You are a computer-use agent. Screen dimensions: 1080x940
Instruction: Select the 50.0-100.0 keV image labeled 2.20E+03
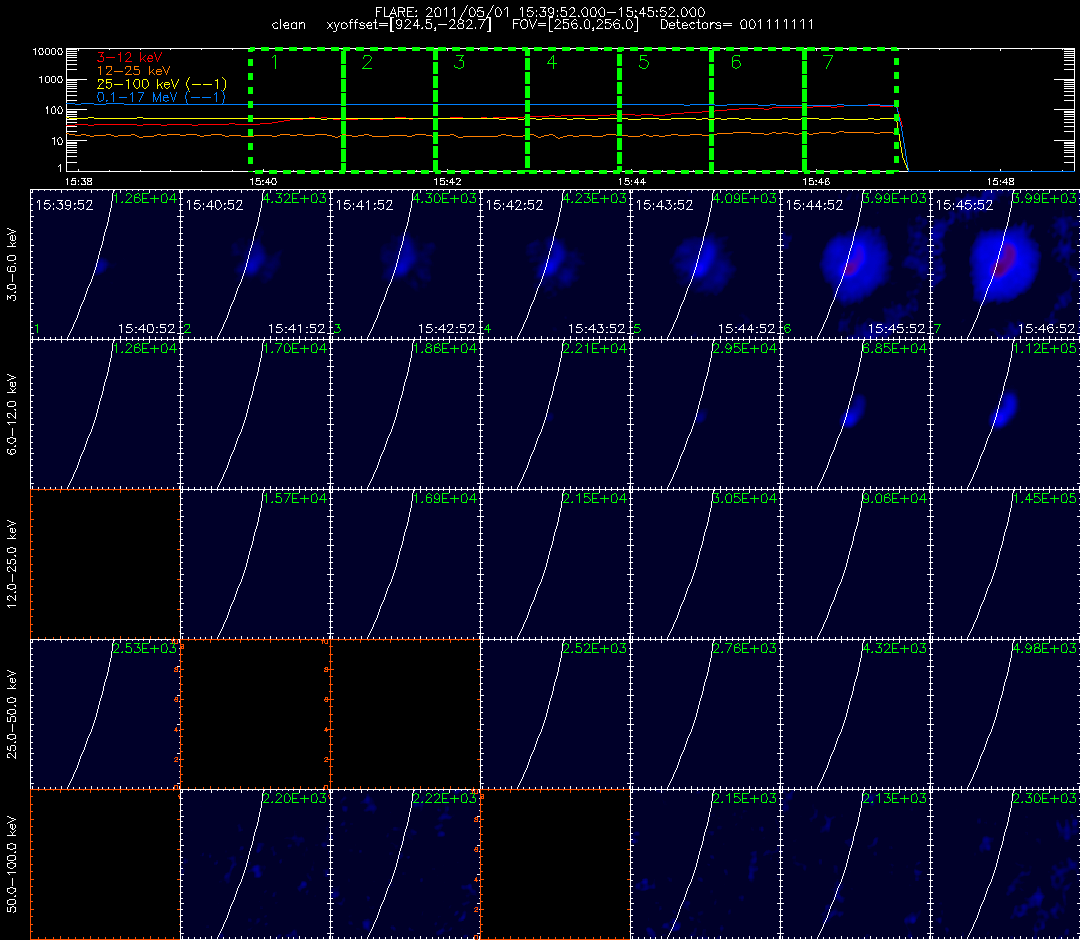pyautogui.click(x=256, y=864)
